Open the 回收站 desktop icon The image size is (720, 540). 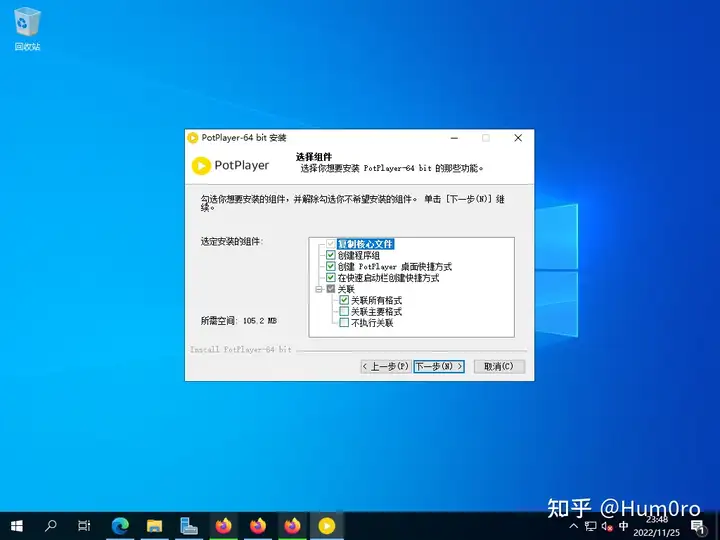[x=27, y=28]
